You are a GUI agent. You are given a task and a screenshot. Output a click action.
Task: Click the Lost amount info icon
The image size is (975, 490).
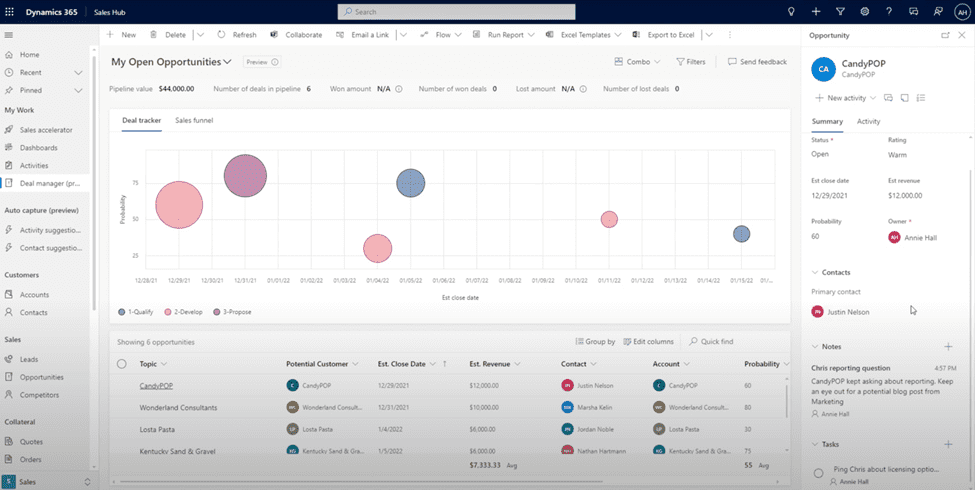pyautogui.click(x=583, y=89)
